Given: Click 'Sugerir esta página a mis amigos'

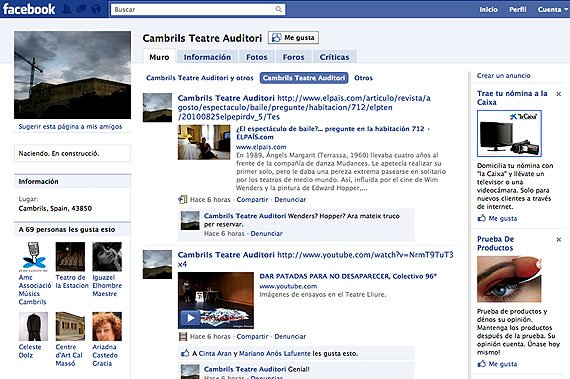Looking at the screenshot, I should click(x=71, y=126).
